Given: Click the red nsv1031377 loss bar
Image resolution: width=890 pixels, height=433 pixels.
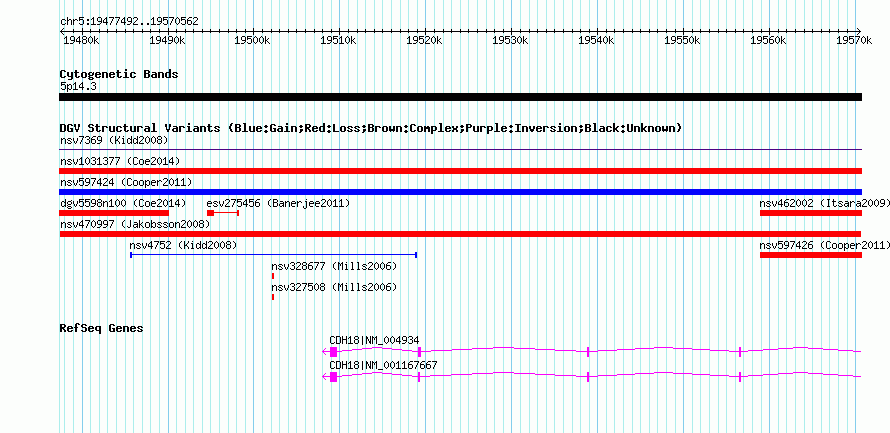Looking at the screenshot, I should pos(460,171).
